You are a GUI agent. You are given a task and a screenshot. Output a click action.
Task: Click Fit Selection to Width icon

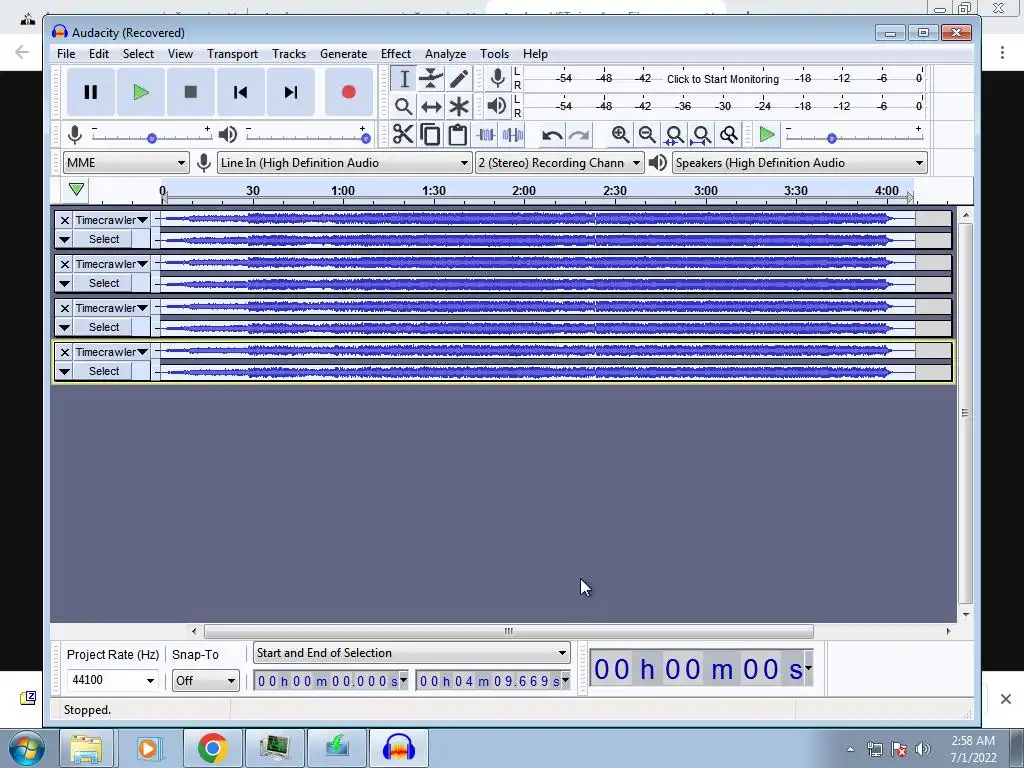pos(674,135)
